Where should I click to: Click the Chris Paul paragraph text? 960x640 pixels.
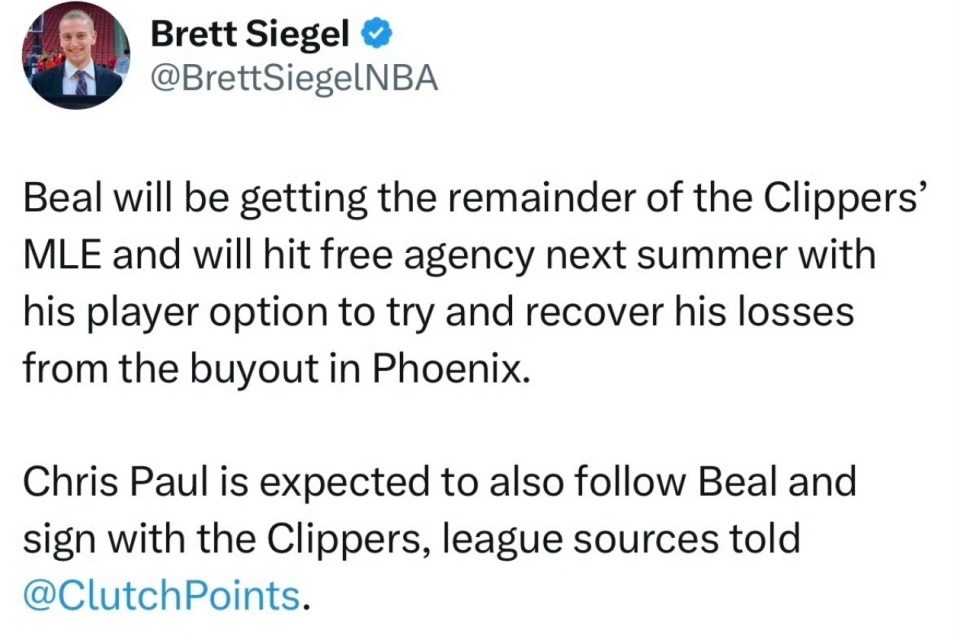coord(440,538)
